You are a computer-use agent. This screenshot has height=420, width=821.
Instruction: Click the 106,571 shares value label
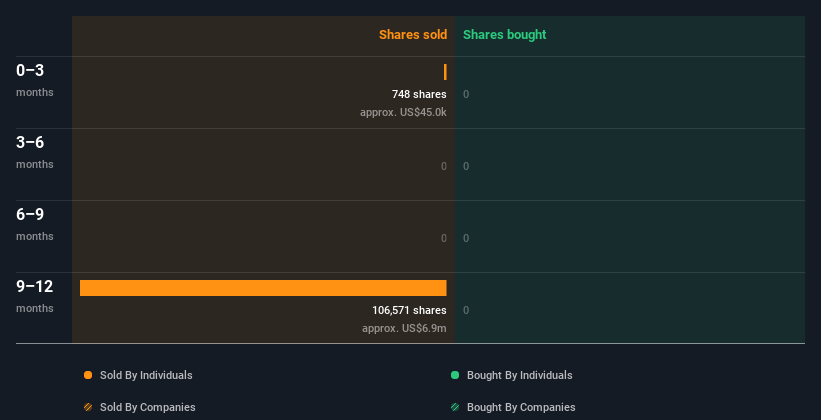pos(409,310)
